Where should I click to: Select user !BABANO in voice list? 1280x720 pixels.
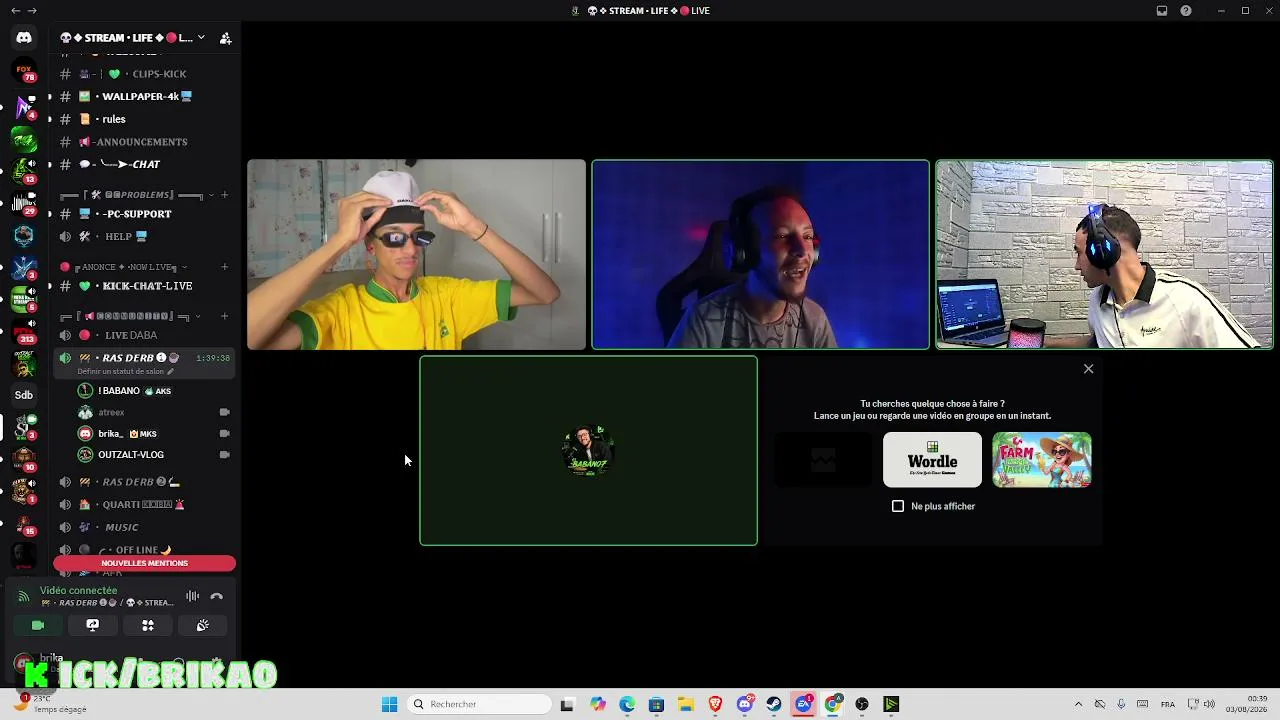click(x=153, y=391)
